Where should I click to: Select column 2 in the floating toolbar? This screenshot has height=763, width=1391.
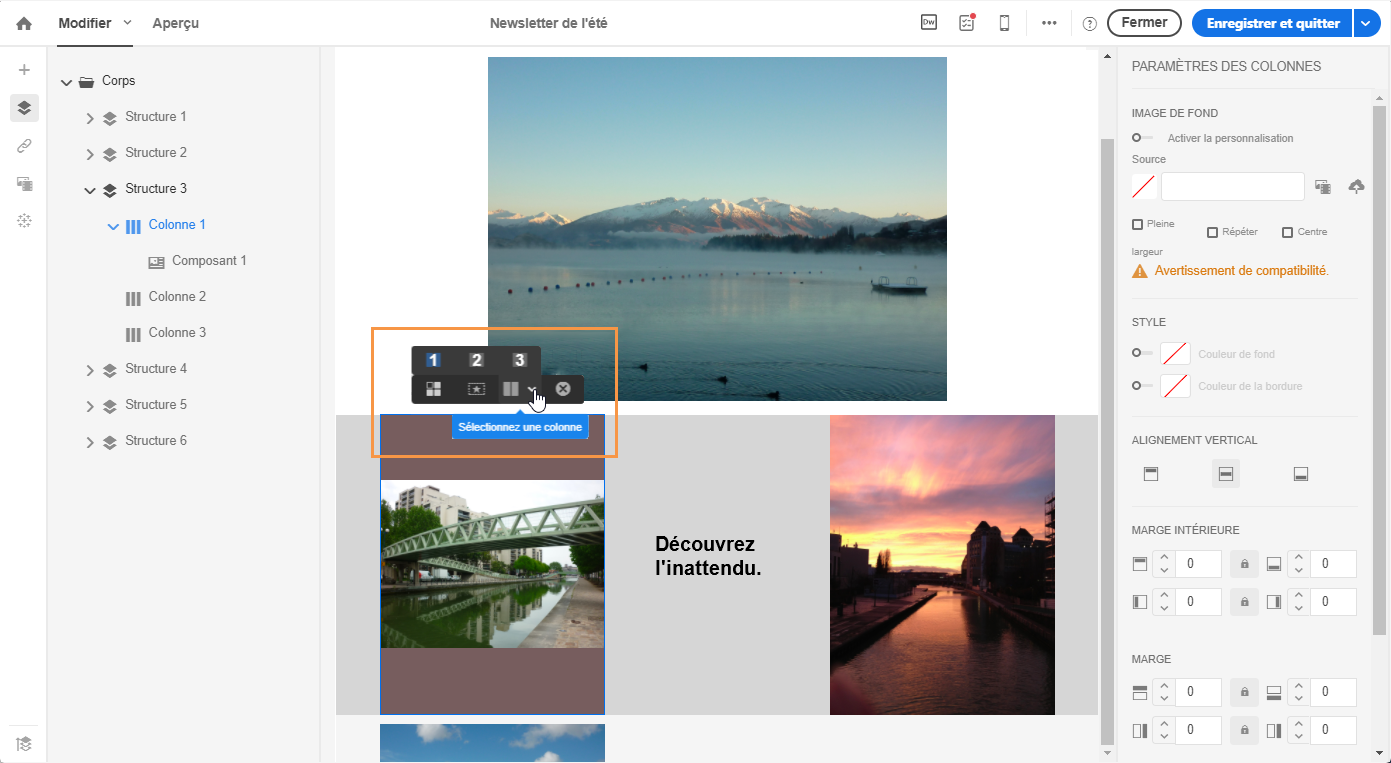(477, 360)
